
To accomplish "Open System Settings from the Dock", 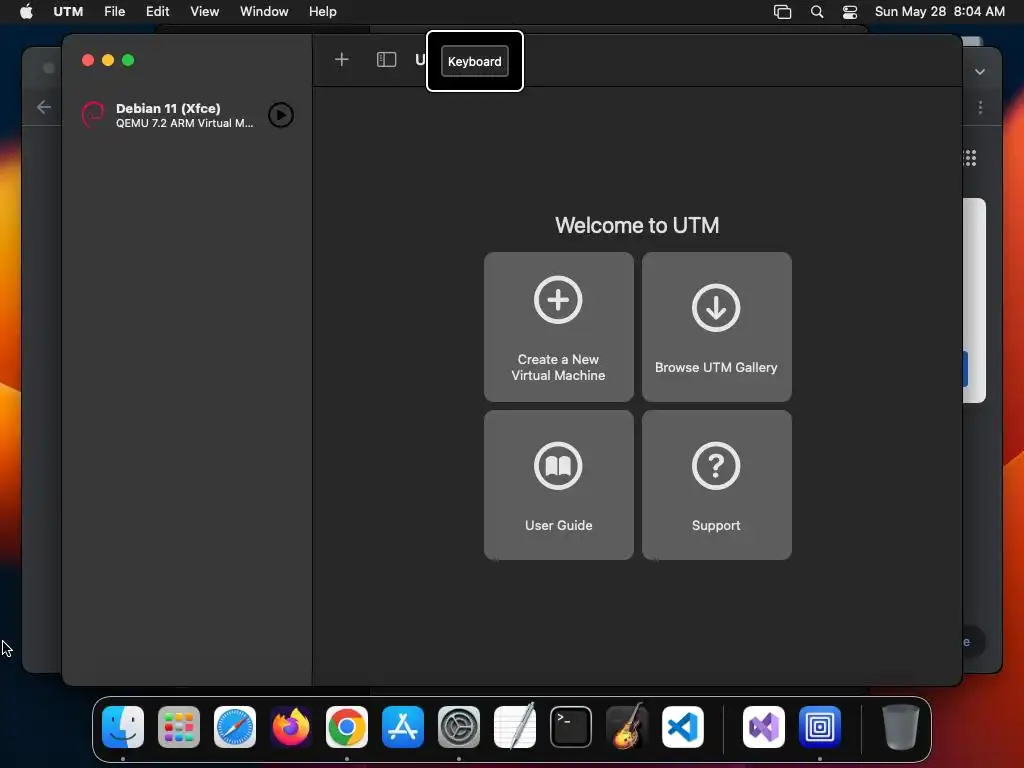I will pyautogui.click(x=458, y=726).
